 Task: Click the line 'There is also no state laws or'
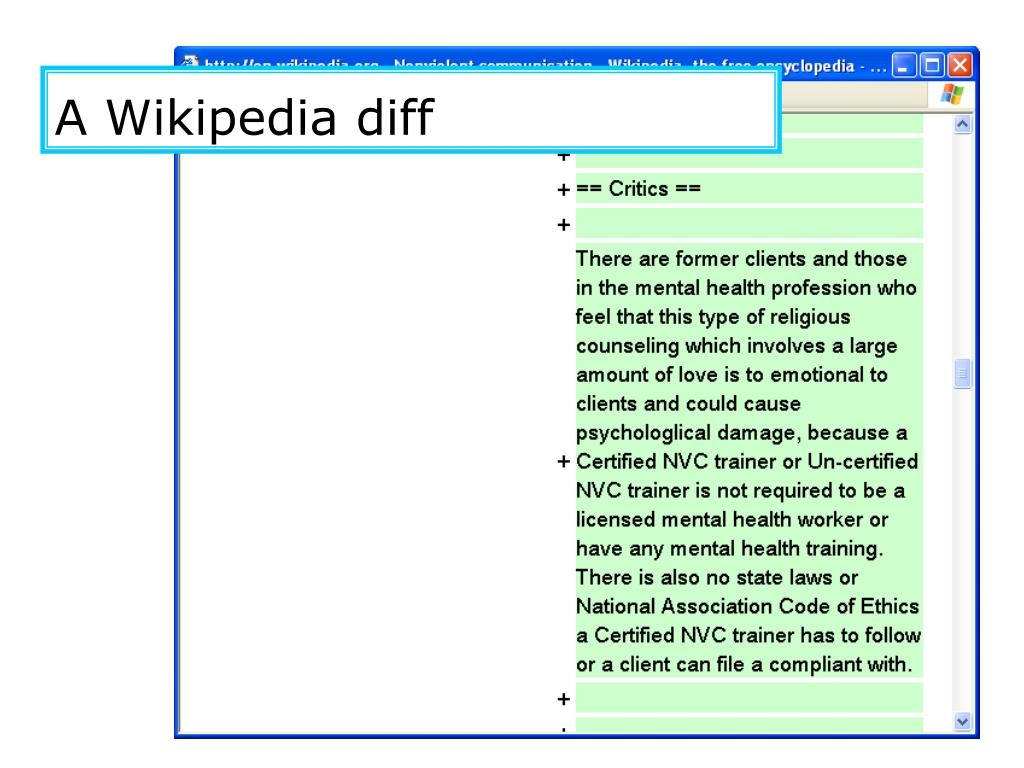[717, 577]
